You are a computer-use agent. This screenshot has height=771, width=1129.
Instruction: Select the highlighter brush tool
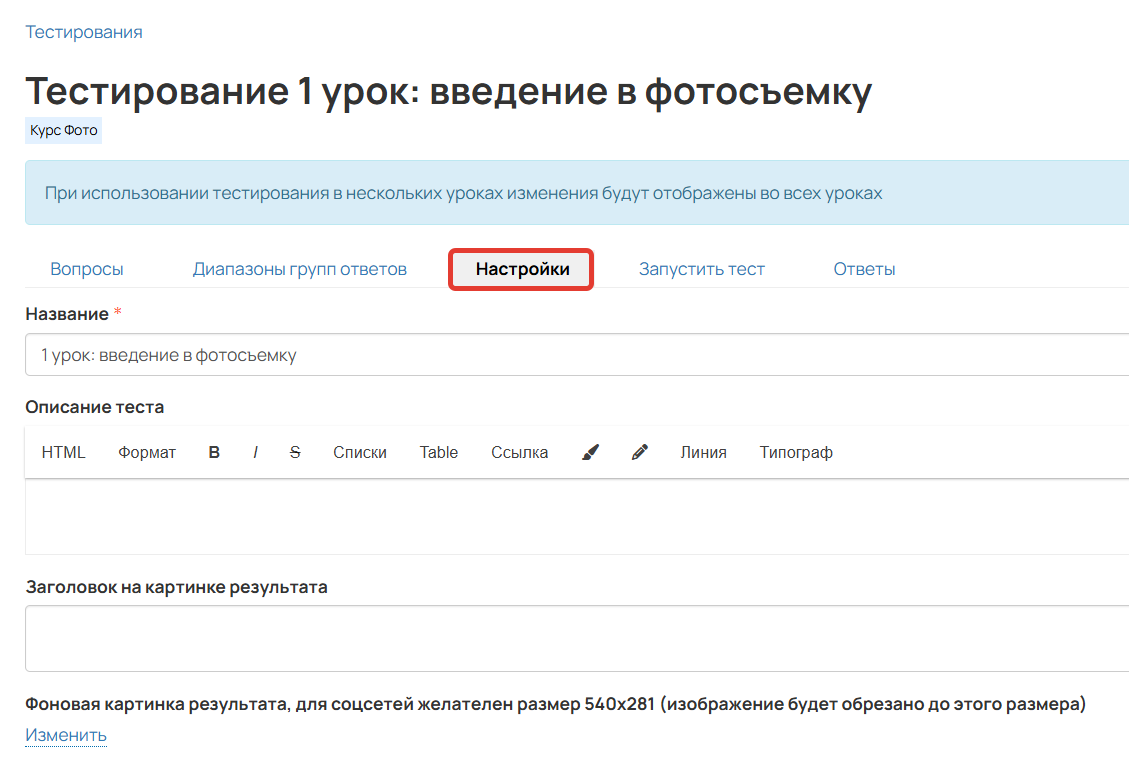pos(589,452)
